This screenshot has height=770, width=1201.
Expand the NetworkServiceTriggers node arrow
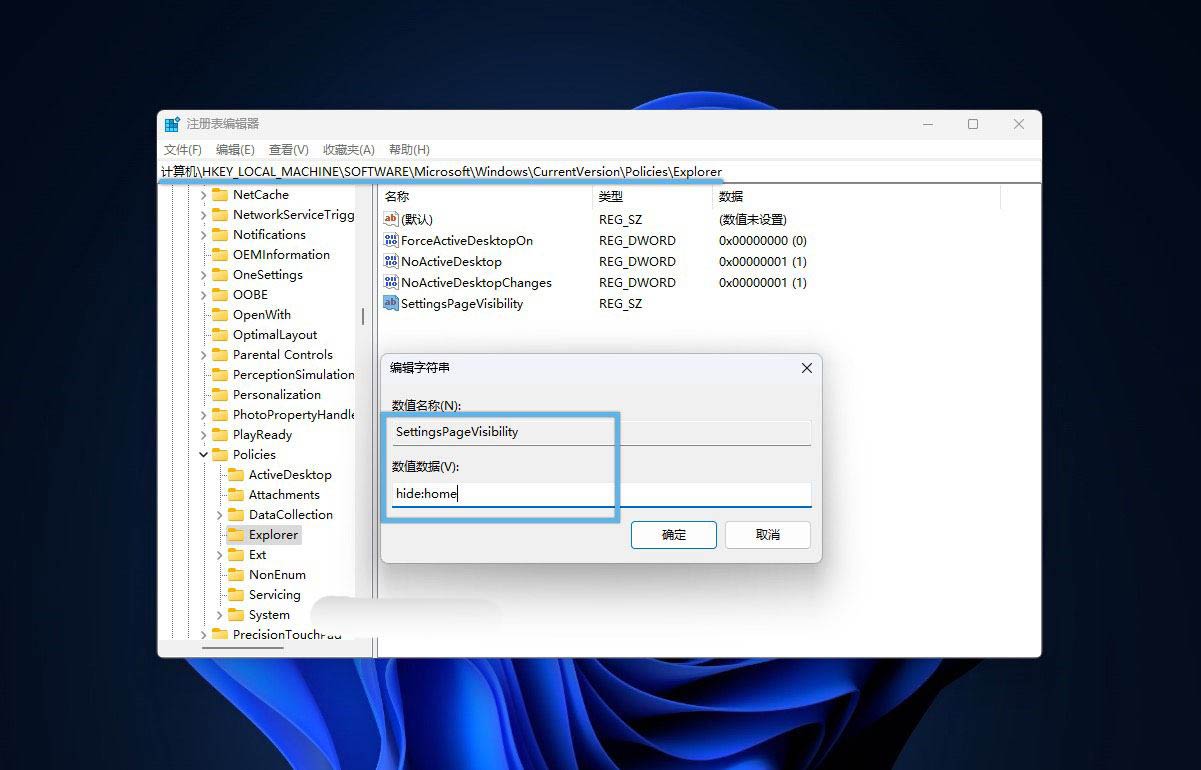204,215
